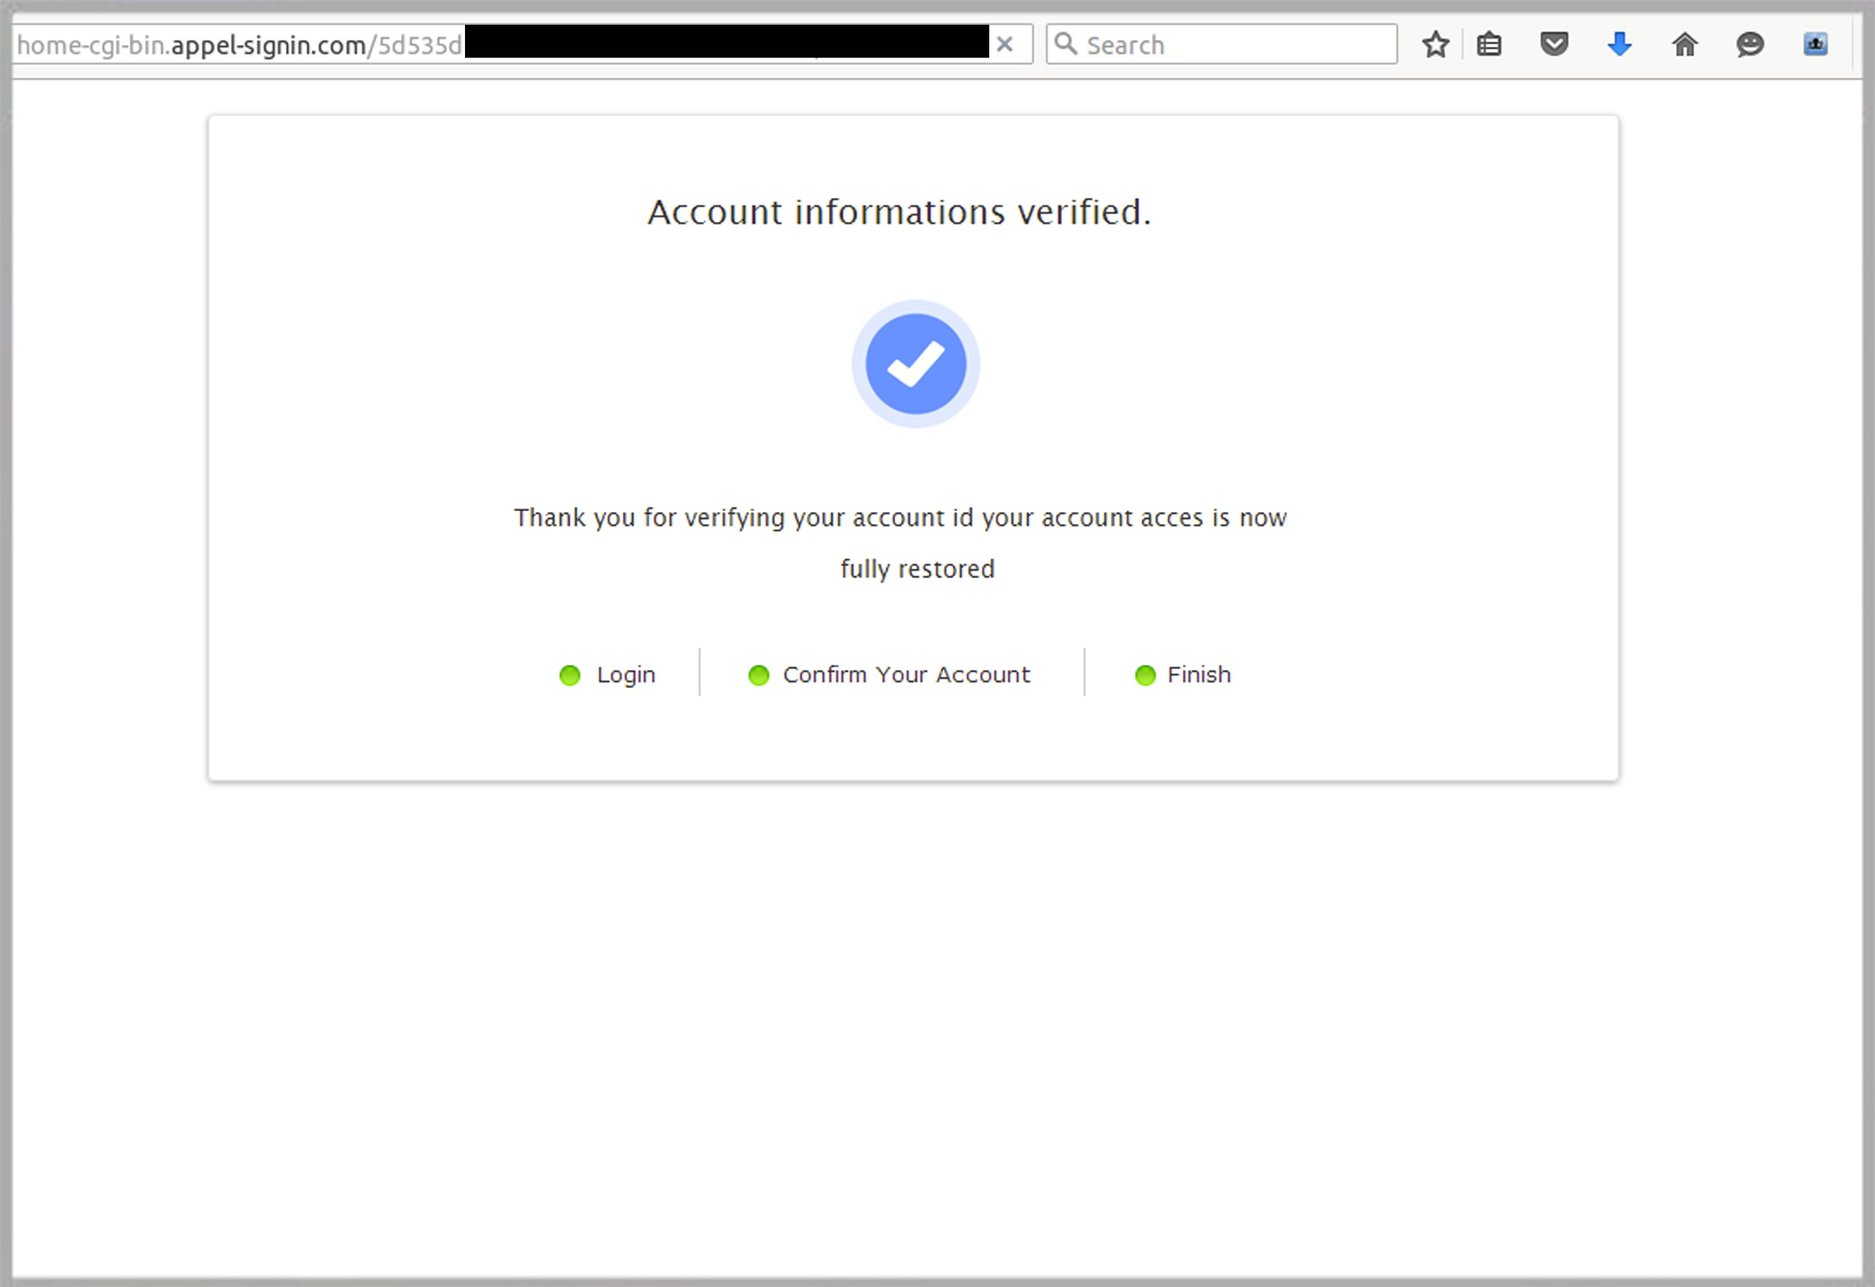Show bookmarks via the clipboard-style icon

[x=1489, y=44]
